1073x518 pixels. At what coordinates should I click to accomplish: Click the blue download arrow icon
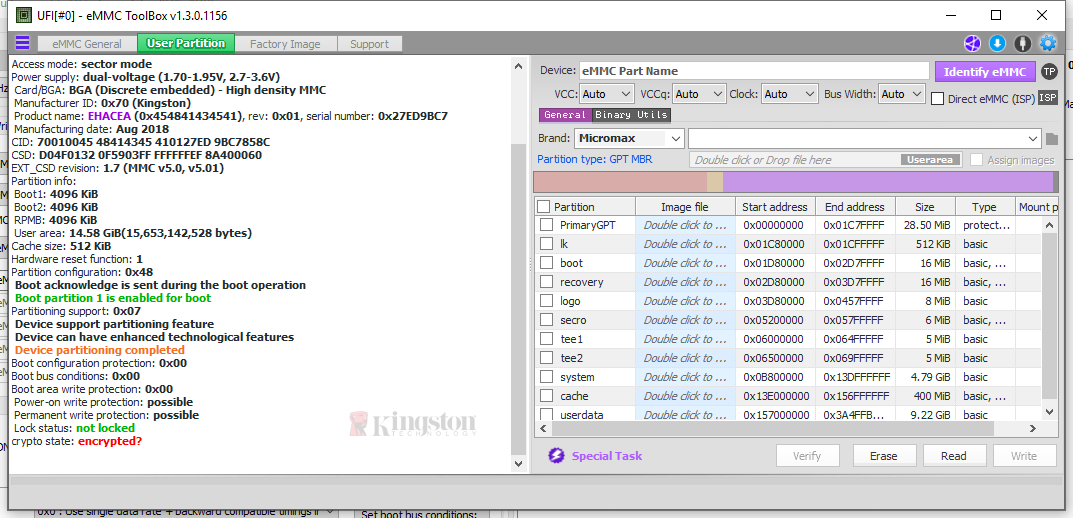point(997,44)
